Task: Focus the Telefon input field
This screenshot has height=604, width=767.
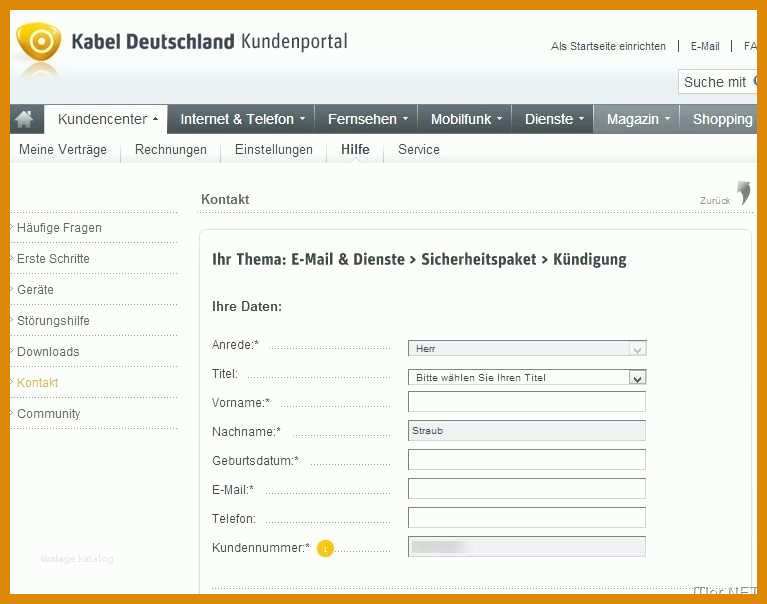Action: coord(527,517)
